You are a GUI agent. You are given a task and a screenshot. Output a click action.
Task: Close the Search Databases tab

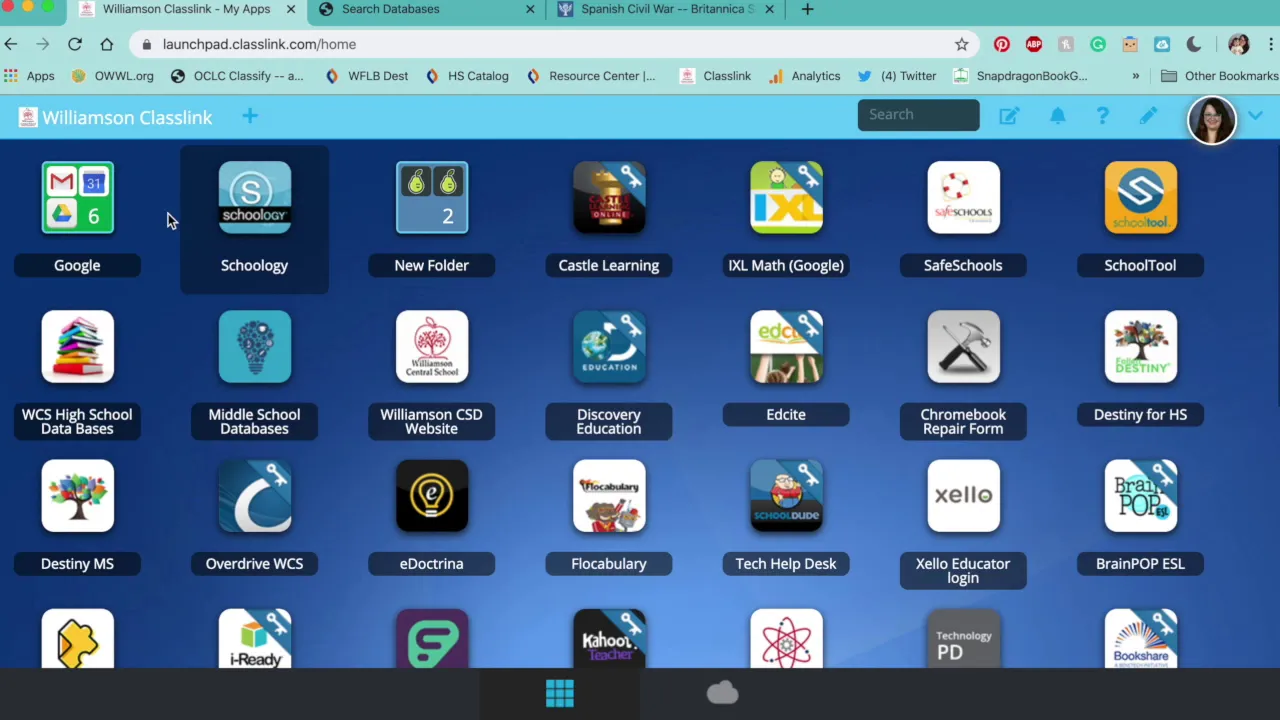point(530,9)
